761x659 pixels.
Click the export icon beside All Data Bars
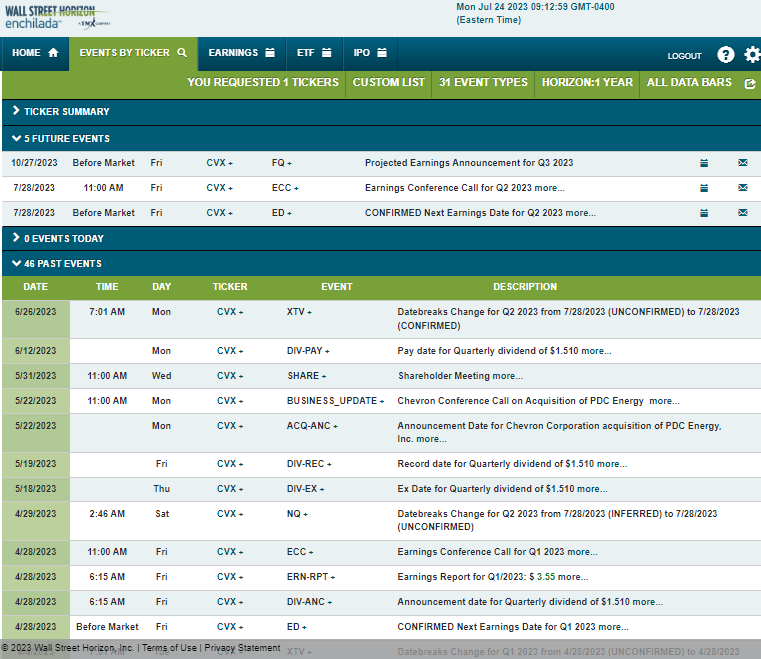pos(750,83)
